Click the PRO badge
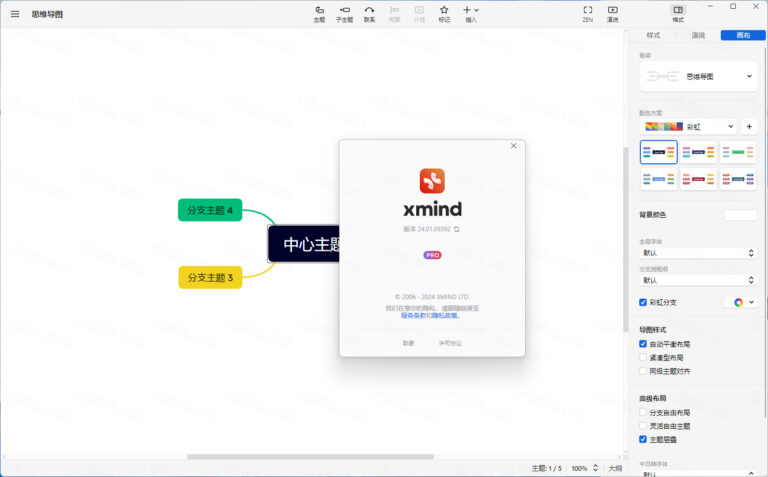 432,255
